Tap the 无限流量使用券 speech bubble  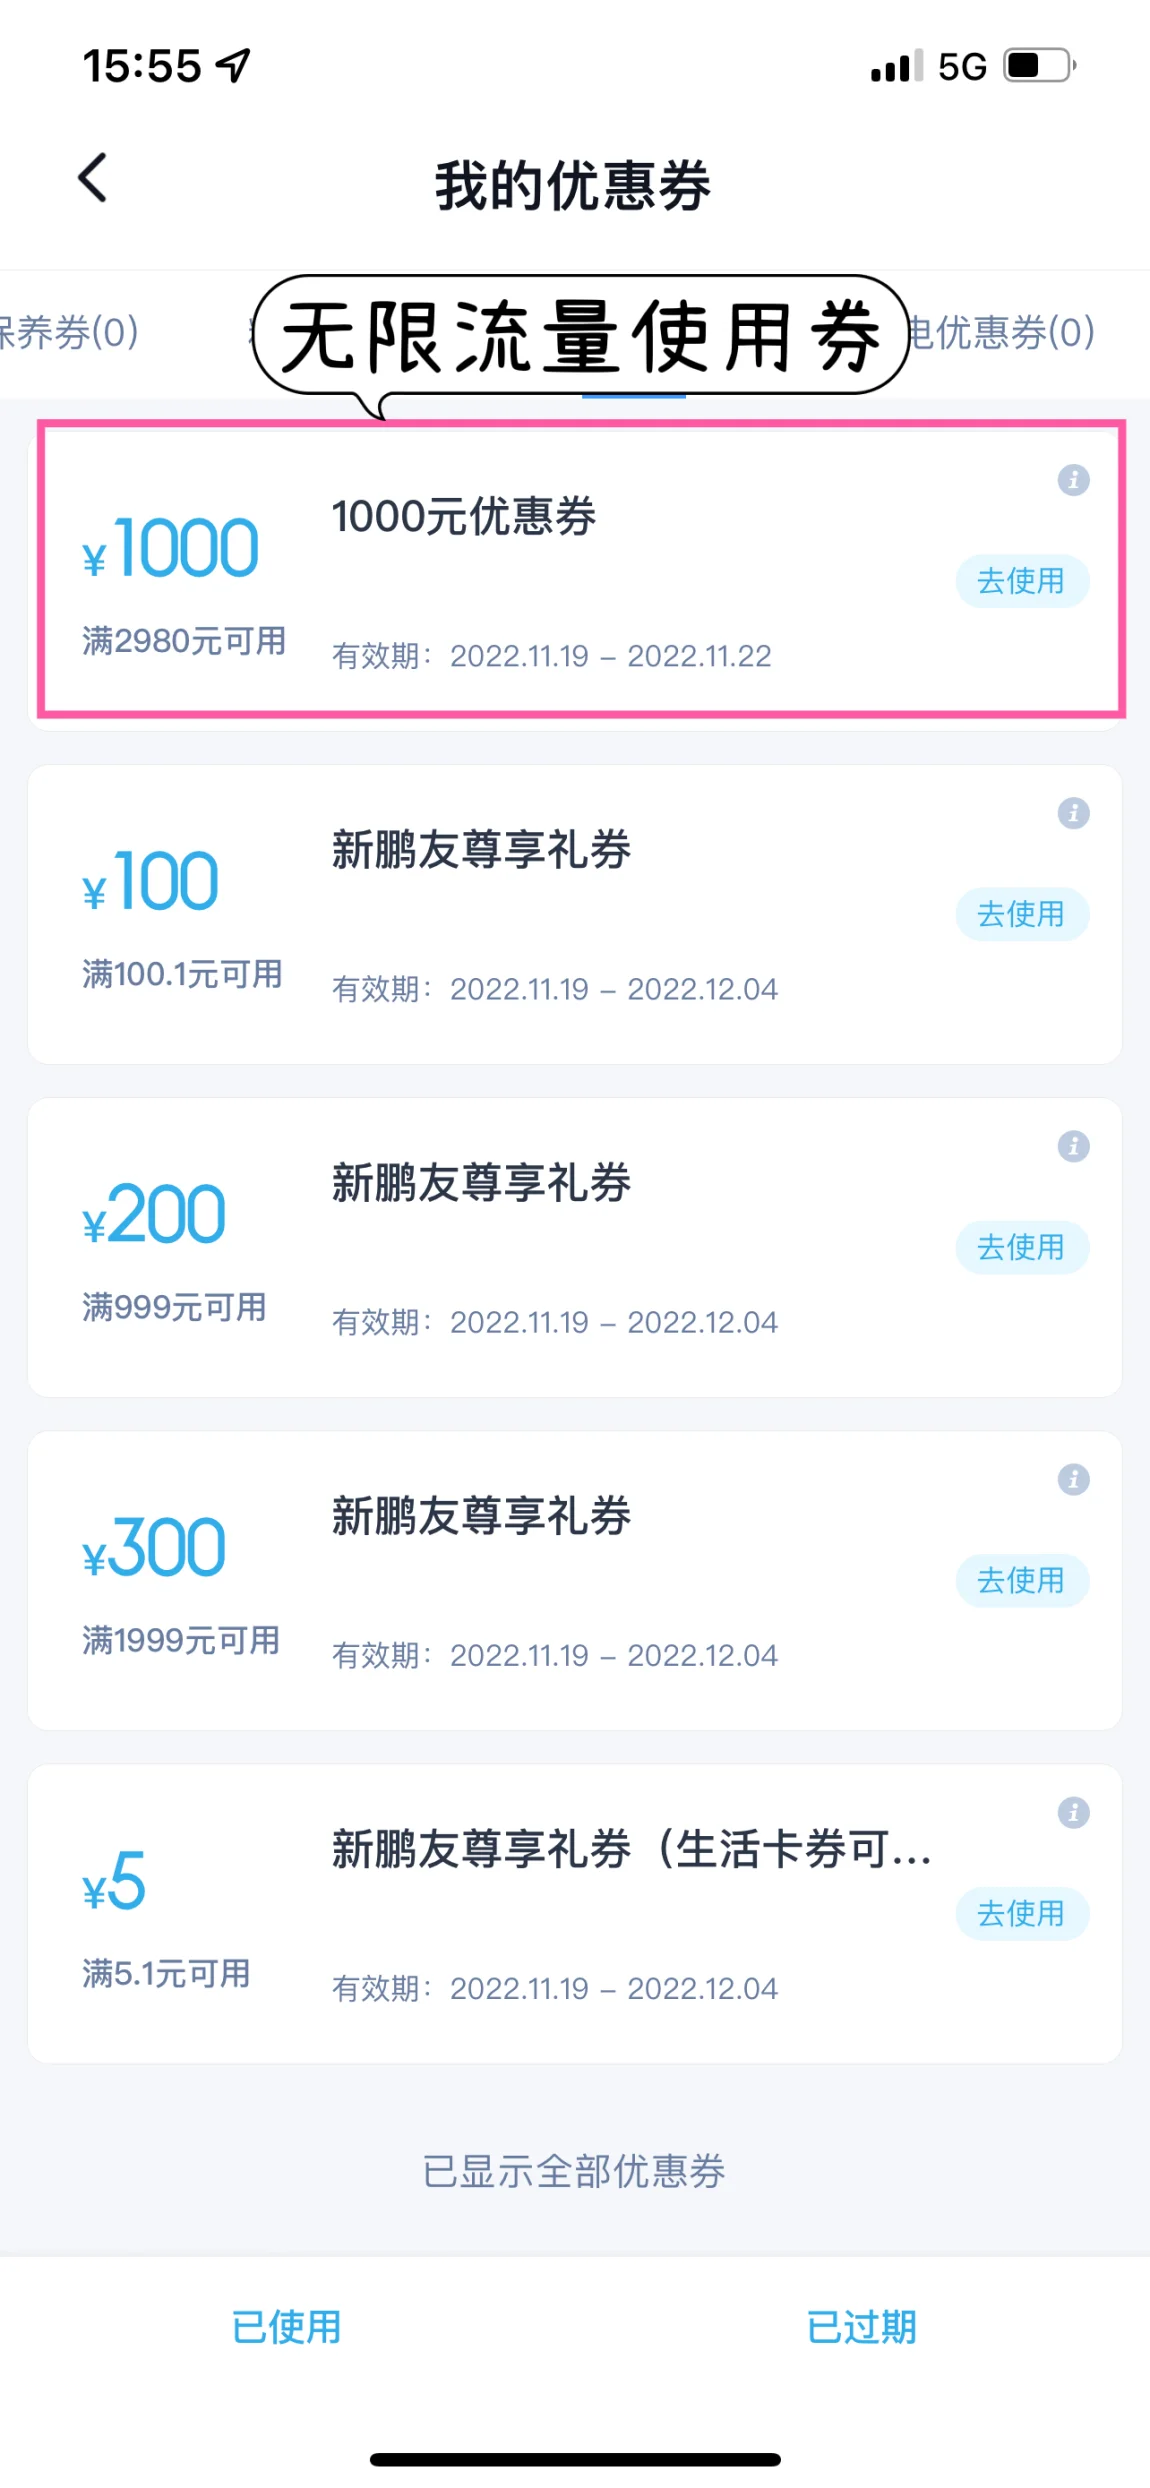(580, 336)
